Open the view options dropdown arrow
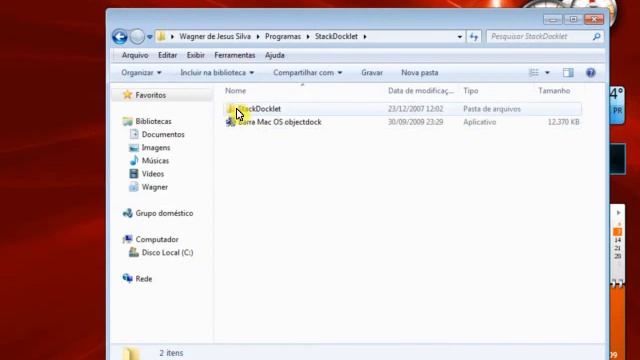Screen dimensions: 640x360 (x=547, y=73)
